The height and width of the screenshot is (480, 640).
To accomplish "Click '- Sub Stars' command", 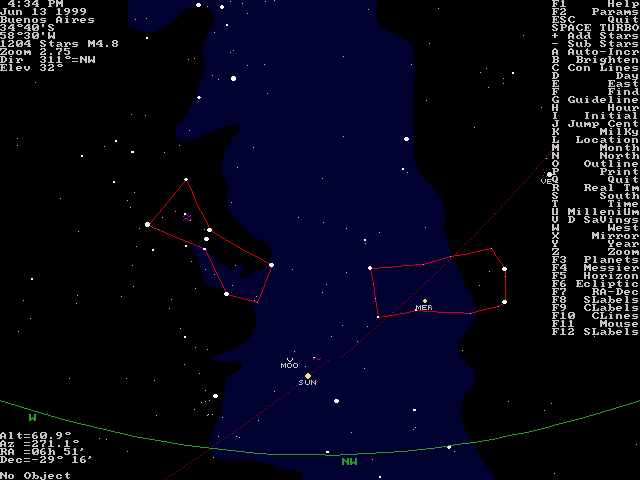I will click(596, 44).
